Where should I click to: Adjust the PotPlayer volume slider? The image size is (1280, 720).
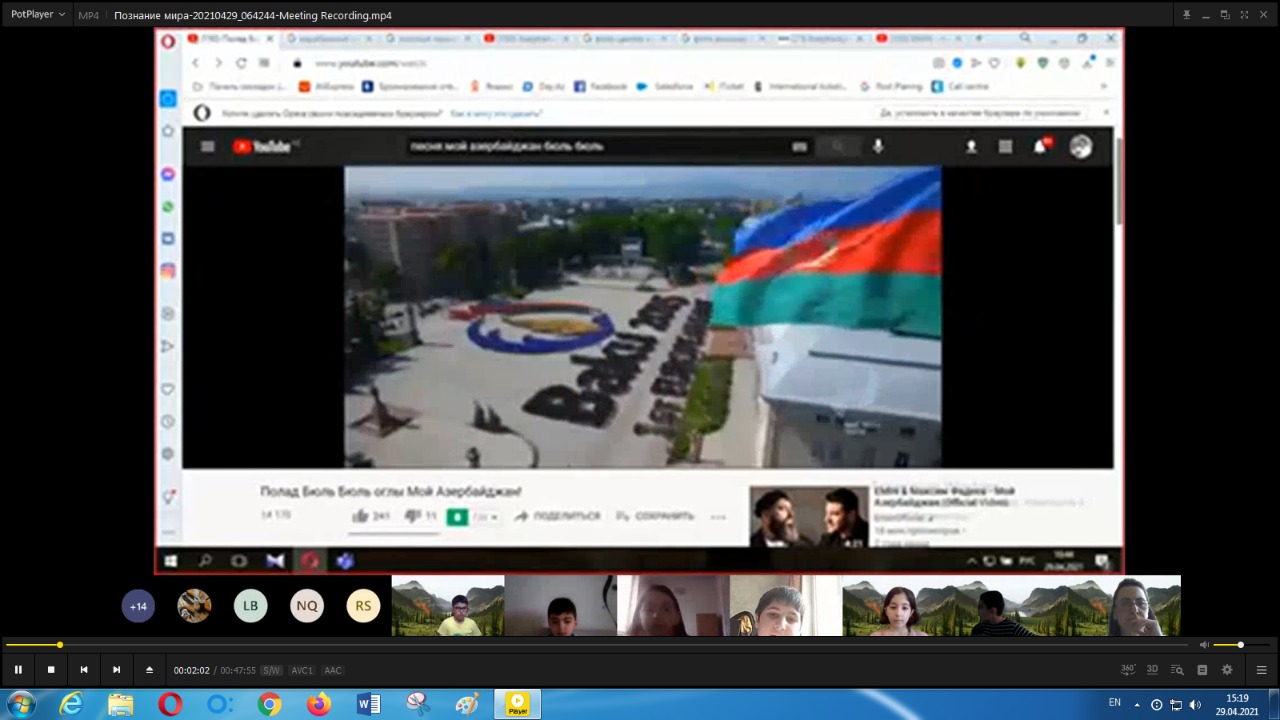[x=1241, y=645]
